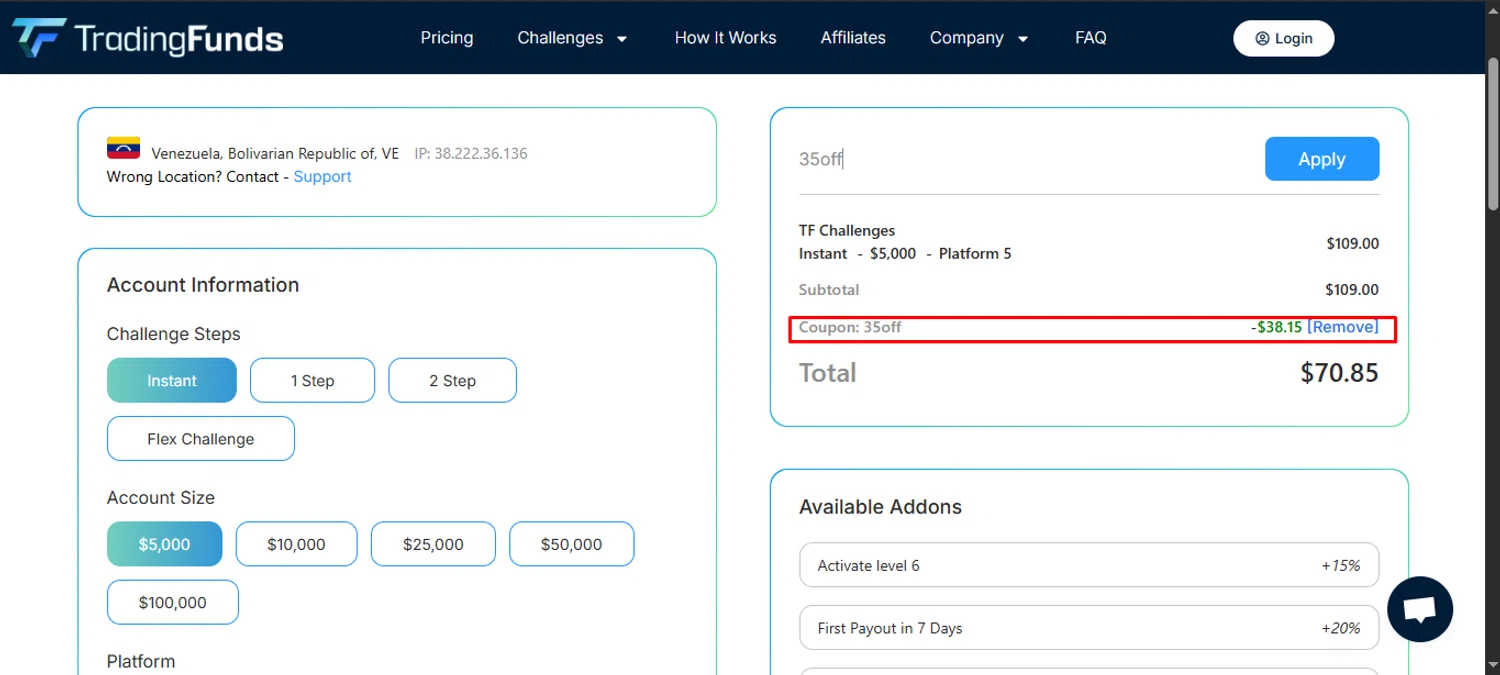Click the TradingFunds logo

click(x=148, y=38)
